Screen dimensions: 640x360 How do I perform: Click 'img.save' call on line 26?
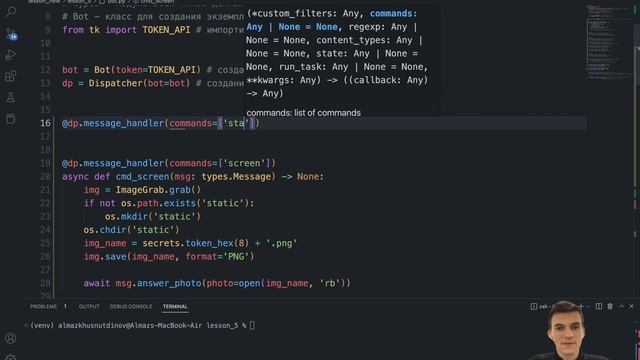click(105, 256)
